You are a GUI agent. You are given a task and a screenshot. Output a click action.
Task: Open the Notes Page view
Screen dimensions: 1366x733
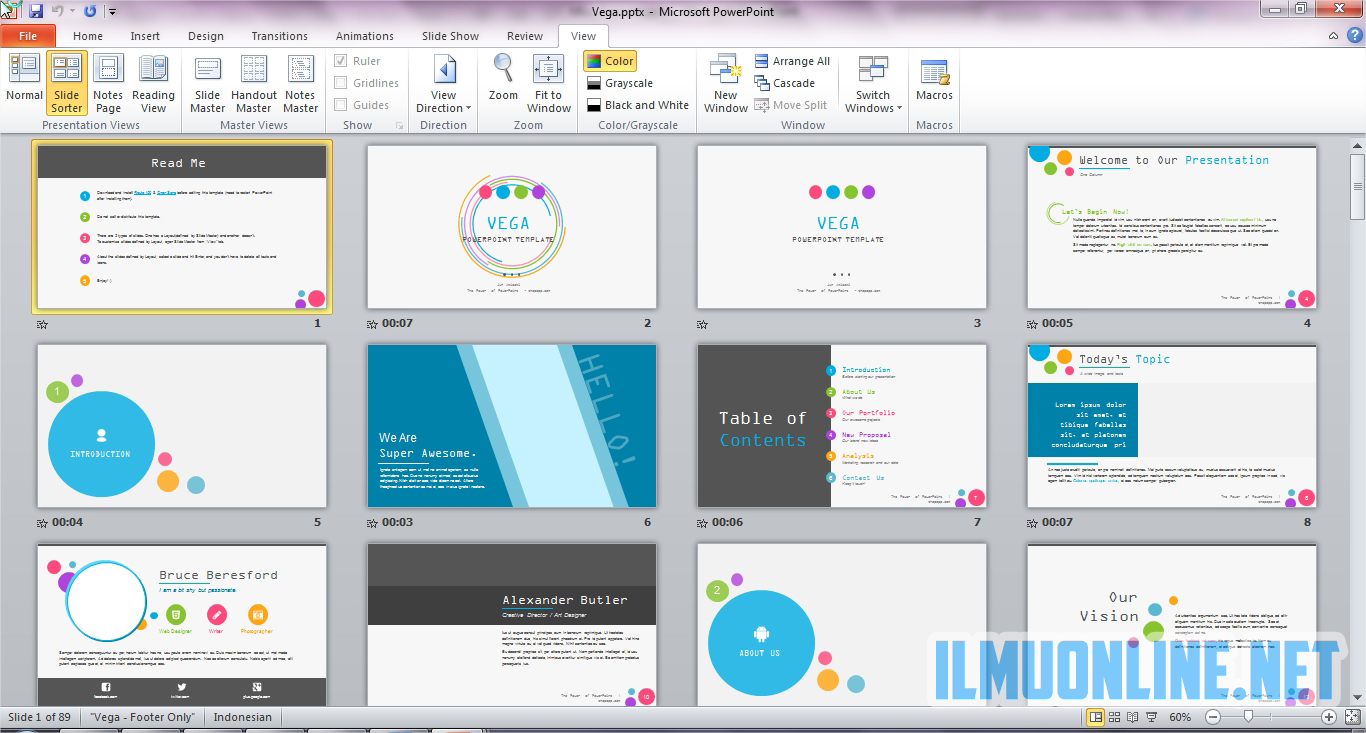[108, 82]
